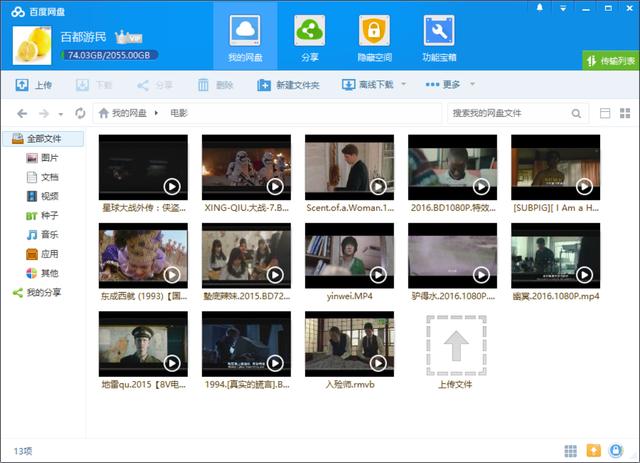Image resolution: width=640 pixels, height=463 pixels.
Task: Click the orange upload icon in status bar
Action: 593,451
